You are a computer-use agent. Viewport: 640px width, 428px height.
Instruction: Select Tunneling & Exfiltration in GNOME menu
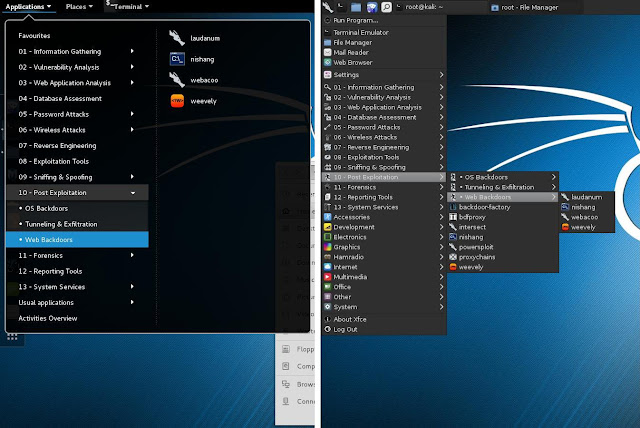[77, 224]
